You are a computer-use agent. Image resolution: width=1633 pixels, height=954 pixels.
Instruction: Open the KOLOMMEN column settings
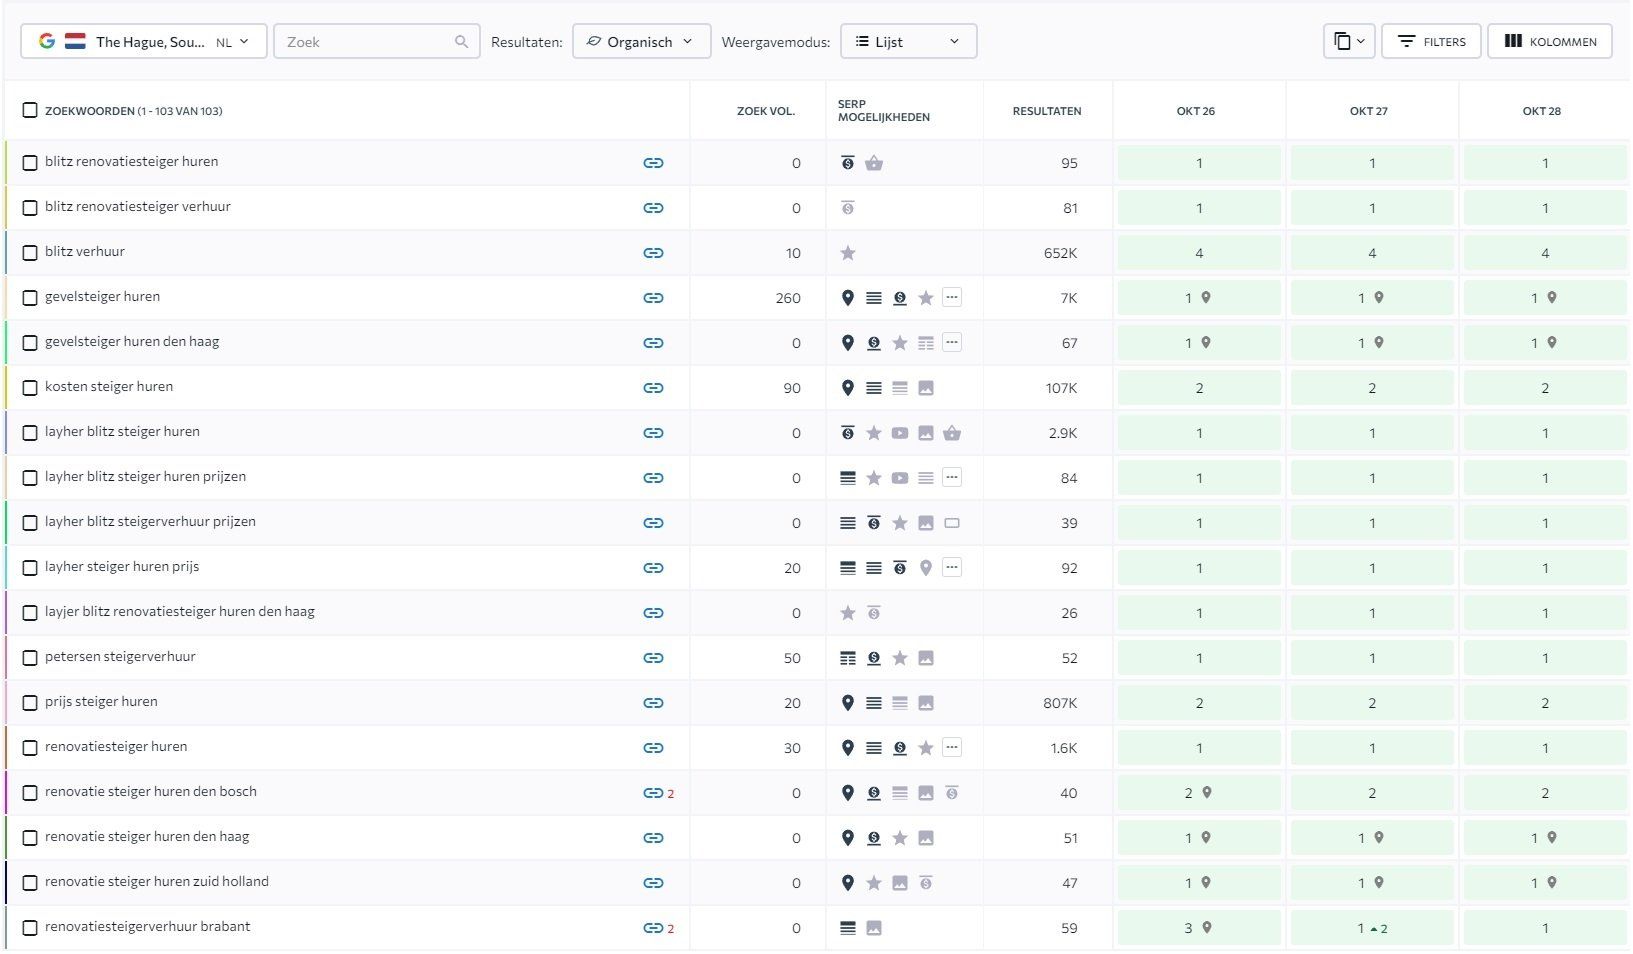click(x=1550, y=42)
